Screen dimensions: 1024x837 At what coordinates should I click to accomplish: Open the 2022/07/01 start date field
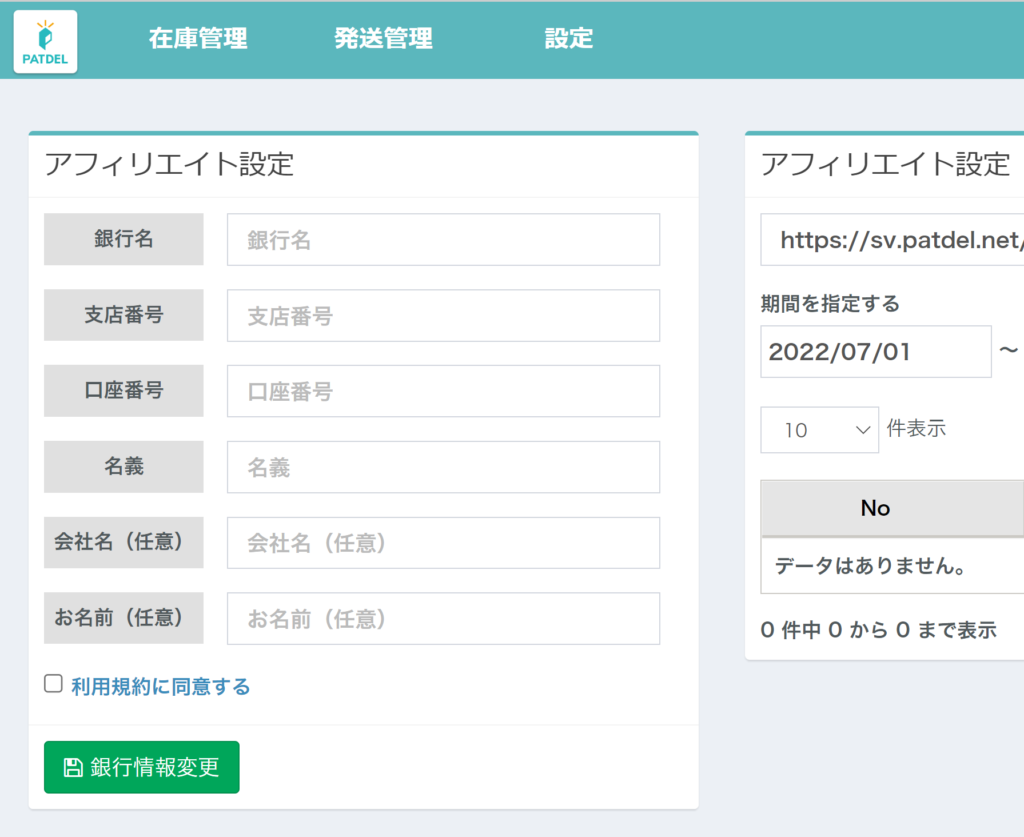click(x=875, y=352)
